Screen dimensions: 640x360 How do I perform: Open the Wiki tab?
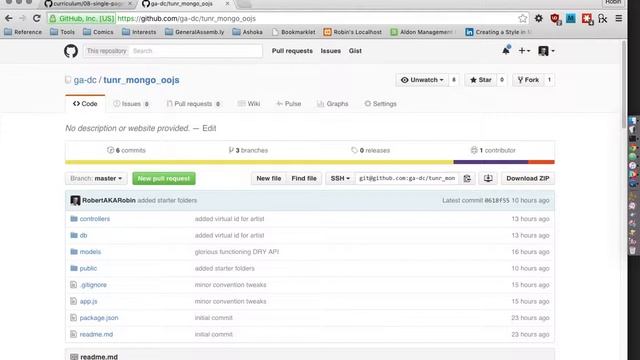249,104
